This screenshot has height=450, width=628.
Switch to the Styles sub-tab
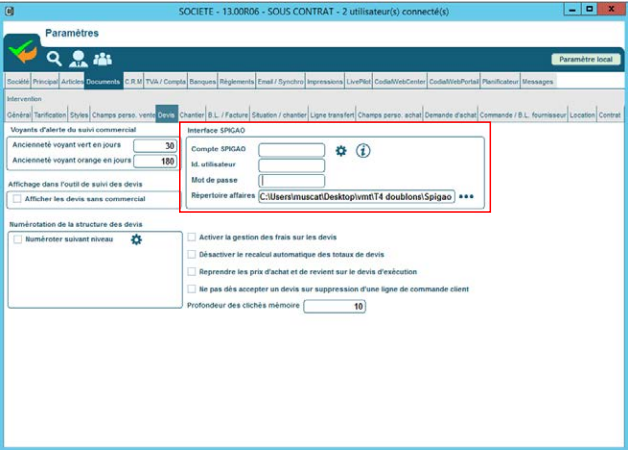click(79, 115)
